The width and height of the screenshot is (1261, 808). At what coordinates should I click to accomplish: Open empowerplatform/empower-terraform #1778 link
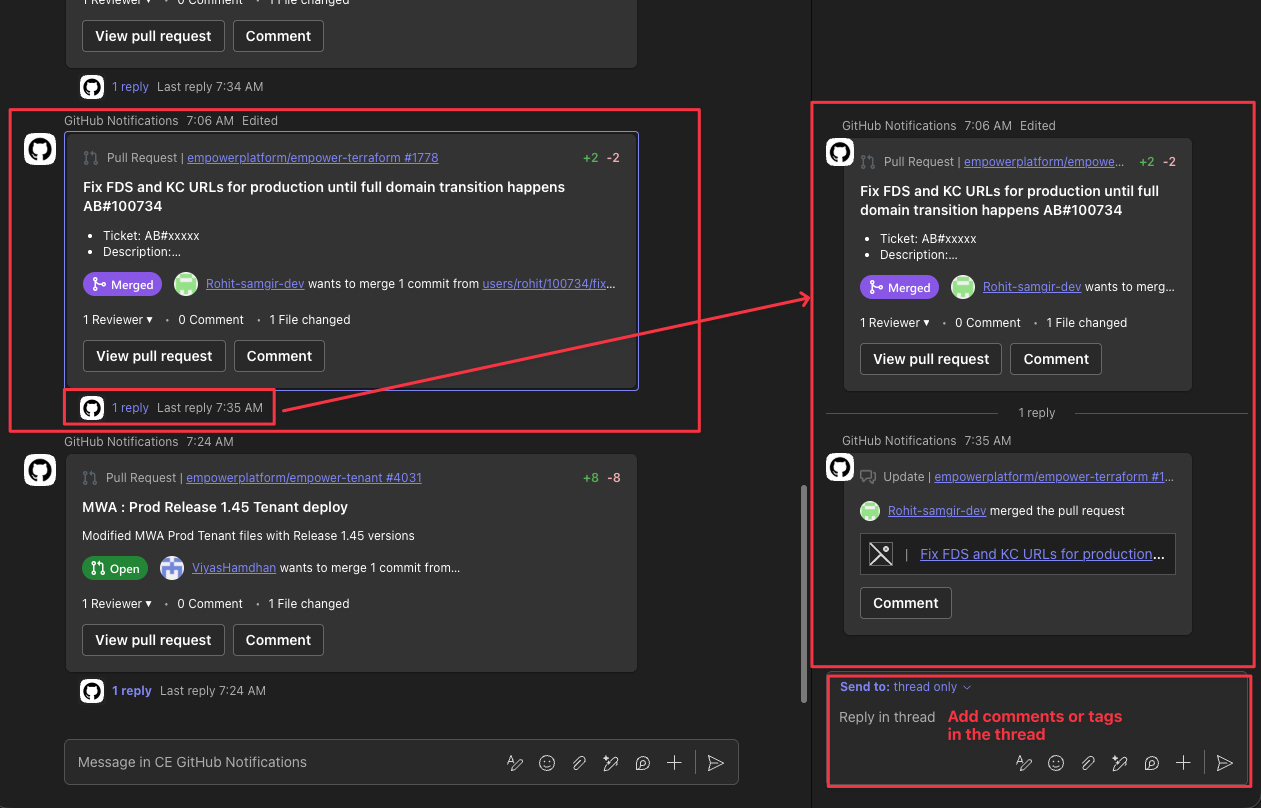(x=312, y=158)
